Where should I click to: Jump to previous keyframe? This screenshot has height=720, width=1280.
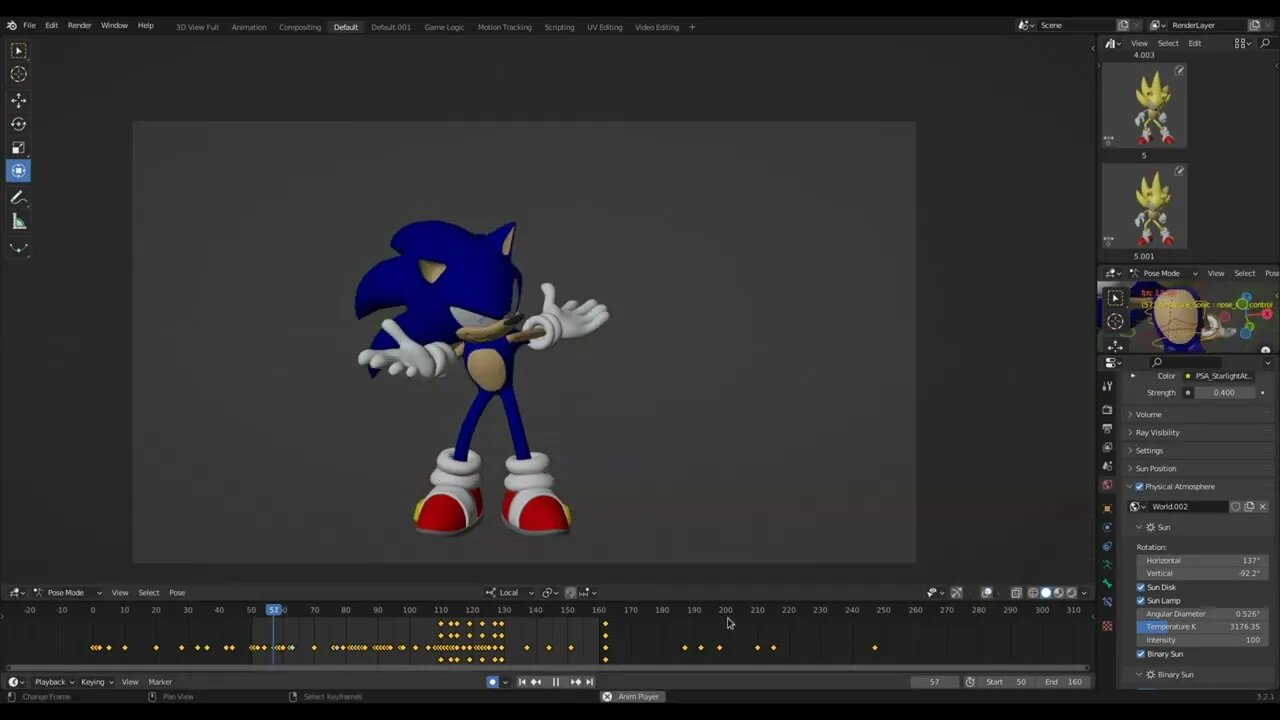(535, 682)
